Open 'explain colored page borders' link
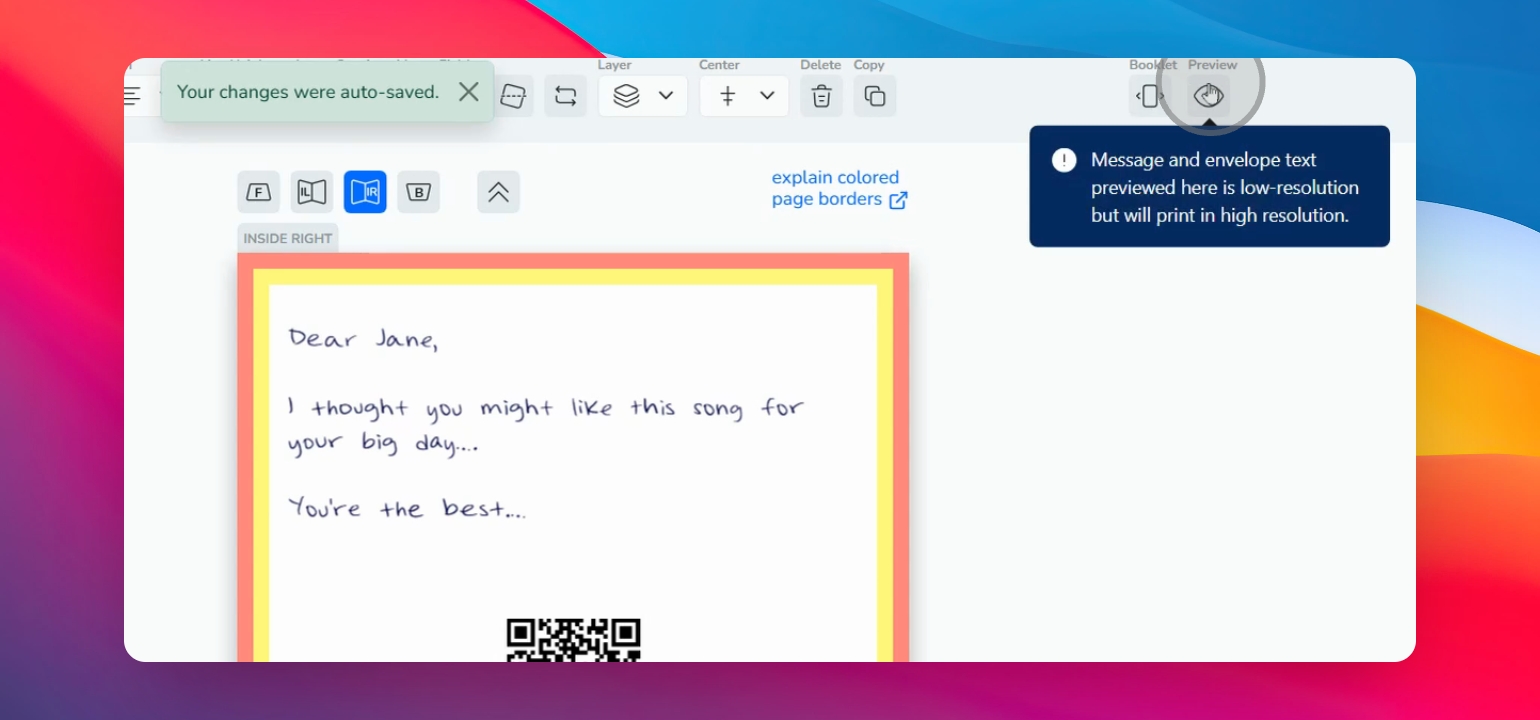Image resolution: width=1540 pixels, height=720 pixels. [838, 188]
